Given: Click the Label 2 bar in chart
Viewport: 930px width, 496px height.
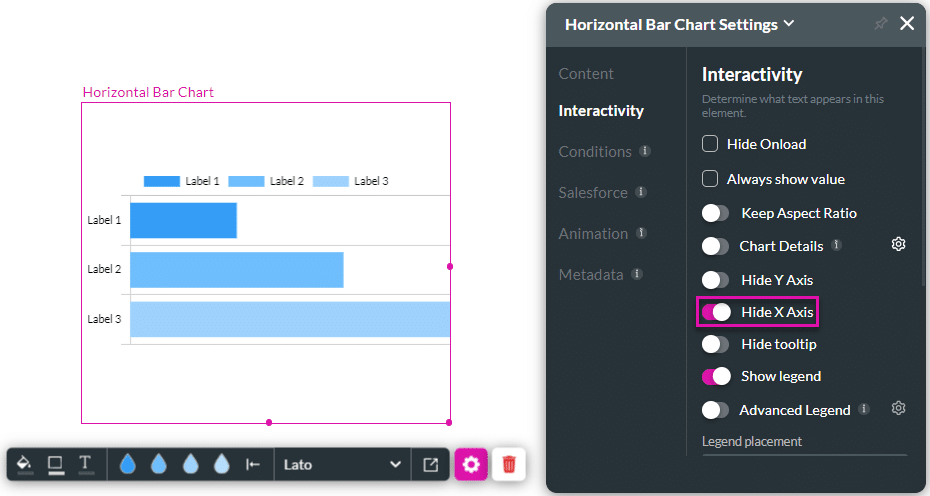Looking at the screenshot, I should tap(236, 270).
